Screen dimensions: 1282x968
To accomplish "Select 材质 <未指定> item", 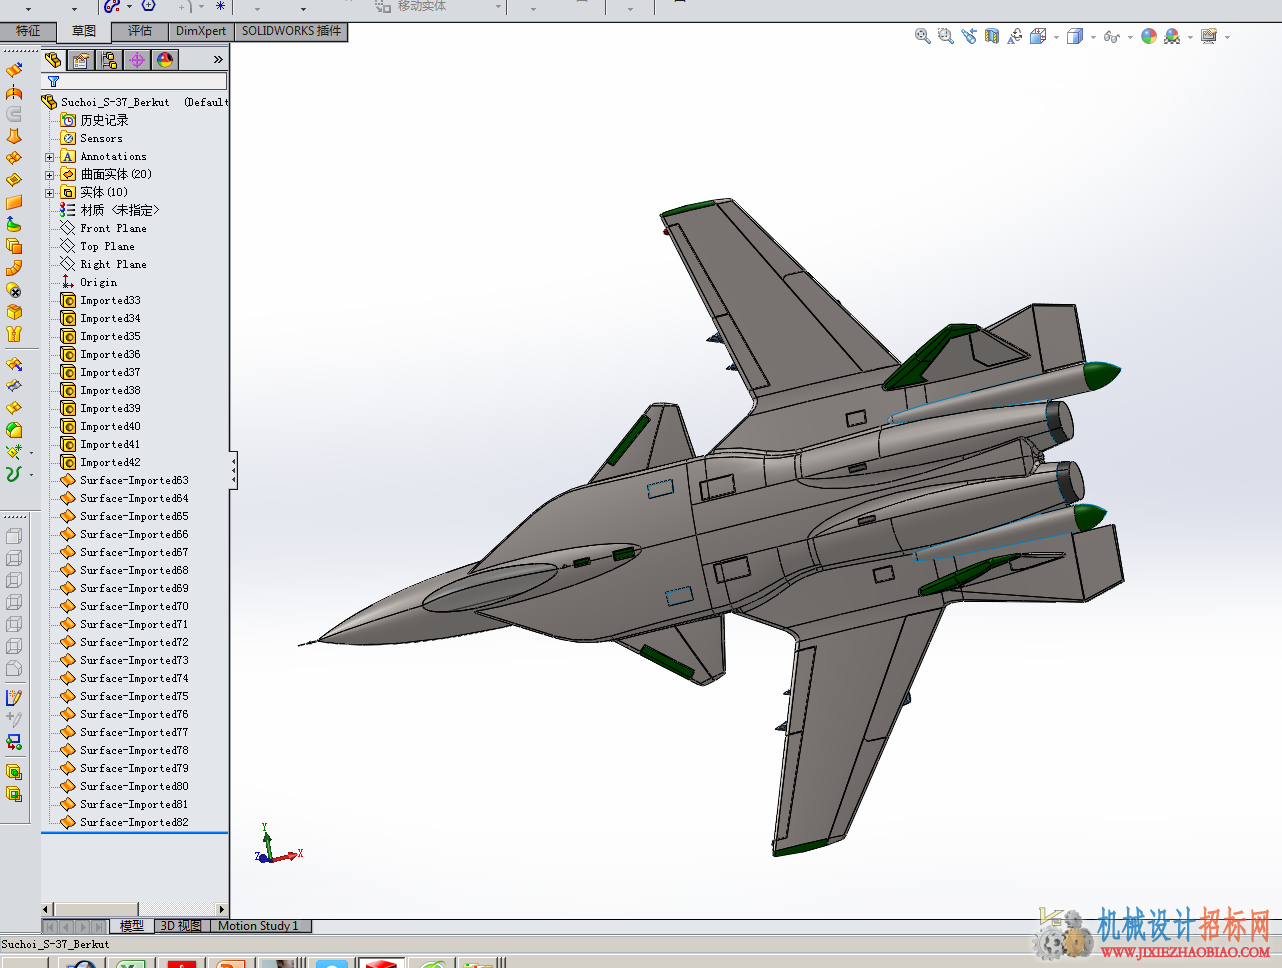I will pos(120,210).
